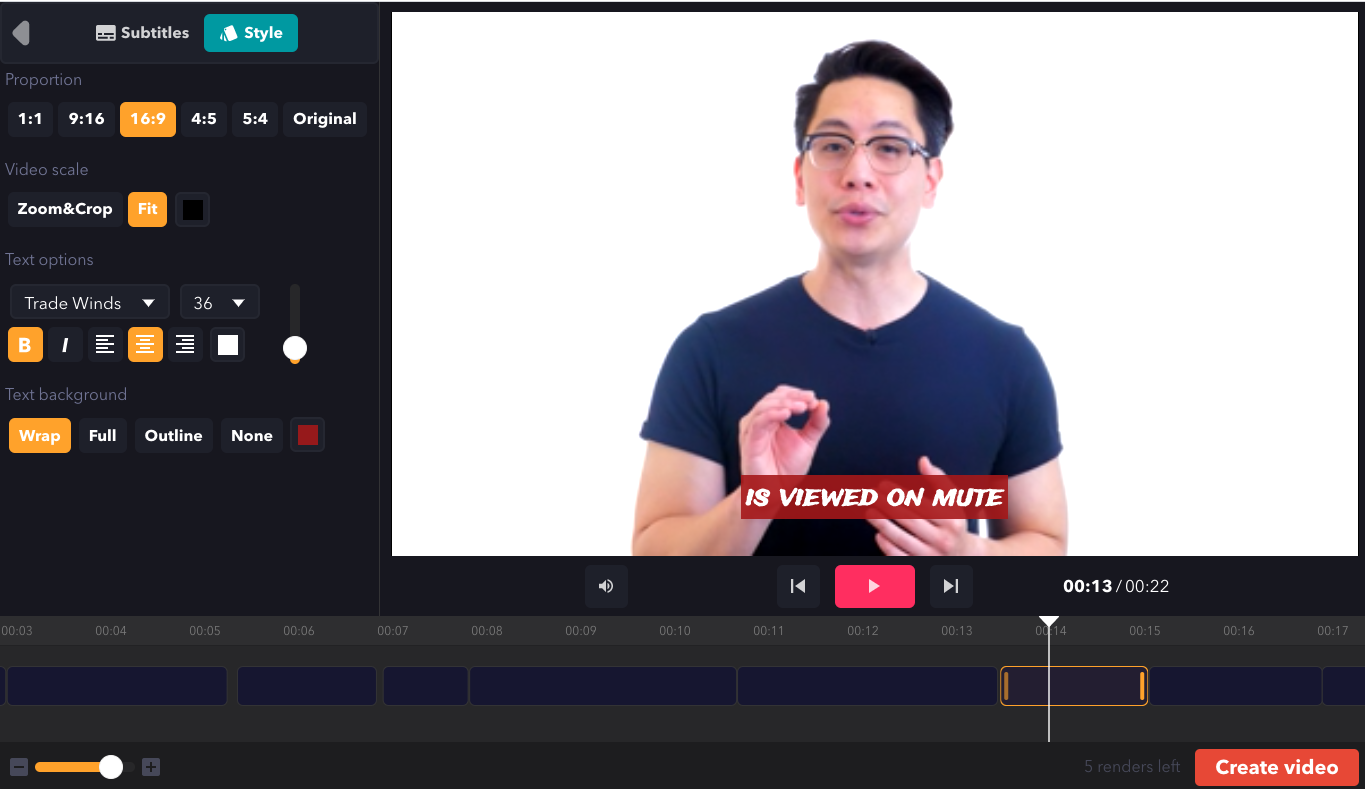
Task: Mute the video with the speaker icon
Action: click(x=606, y=586)
